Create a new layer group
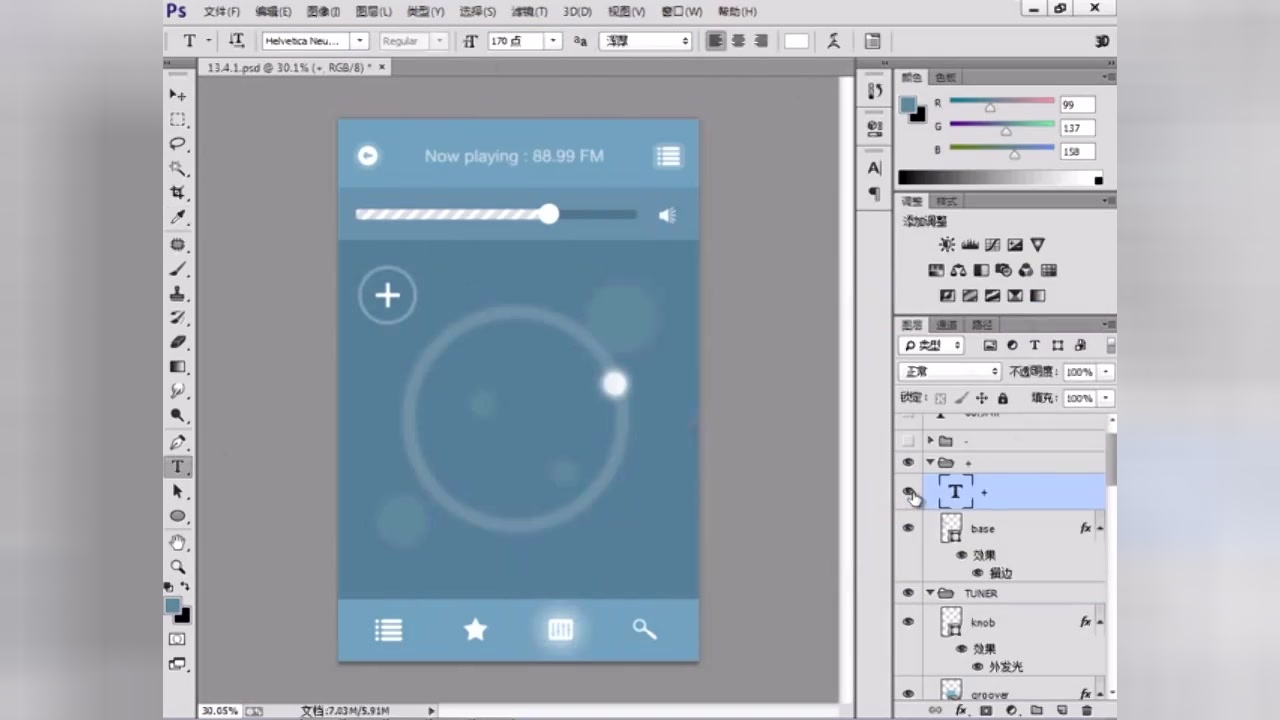This screenshot has width=1280, height=720. [1036, 710]
